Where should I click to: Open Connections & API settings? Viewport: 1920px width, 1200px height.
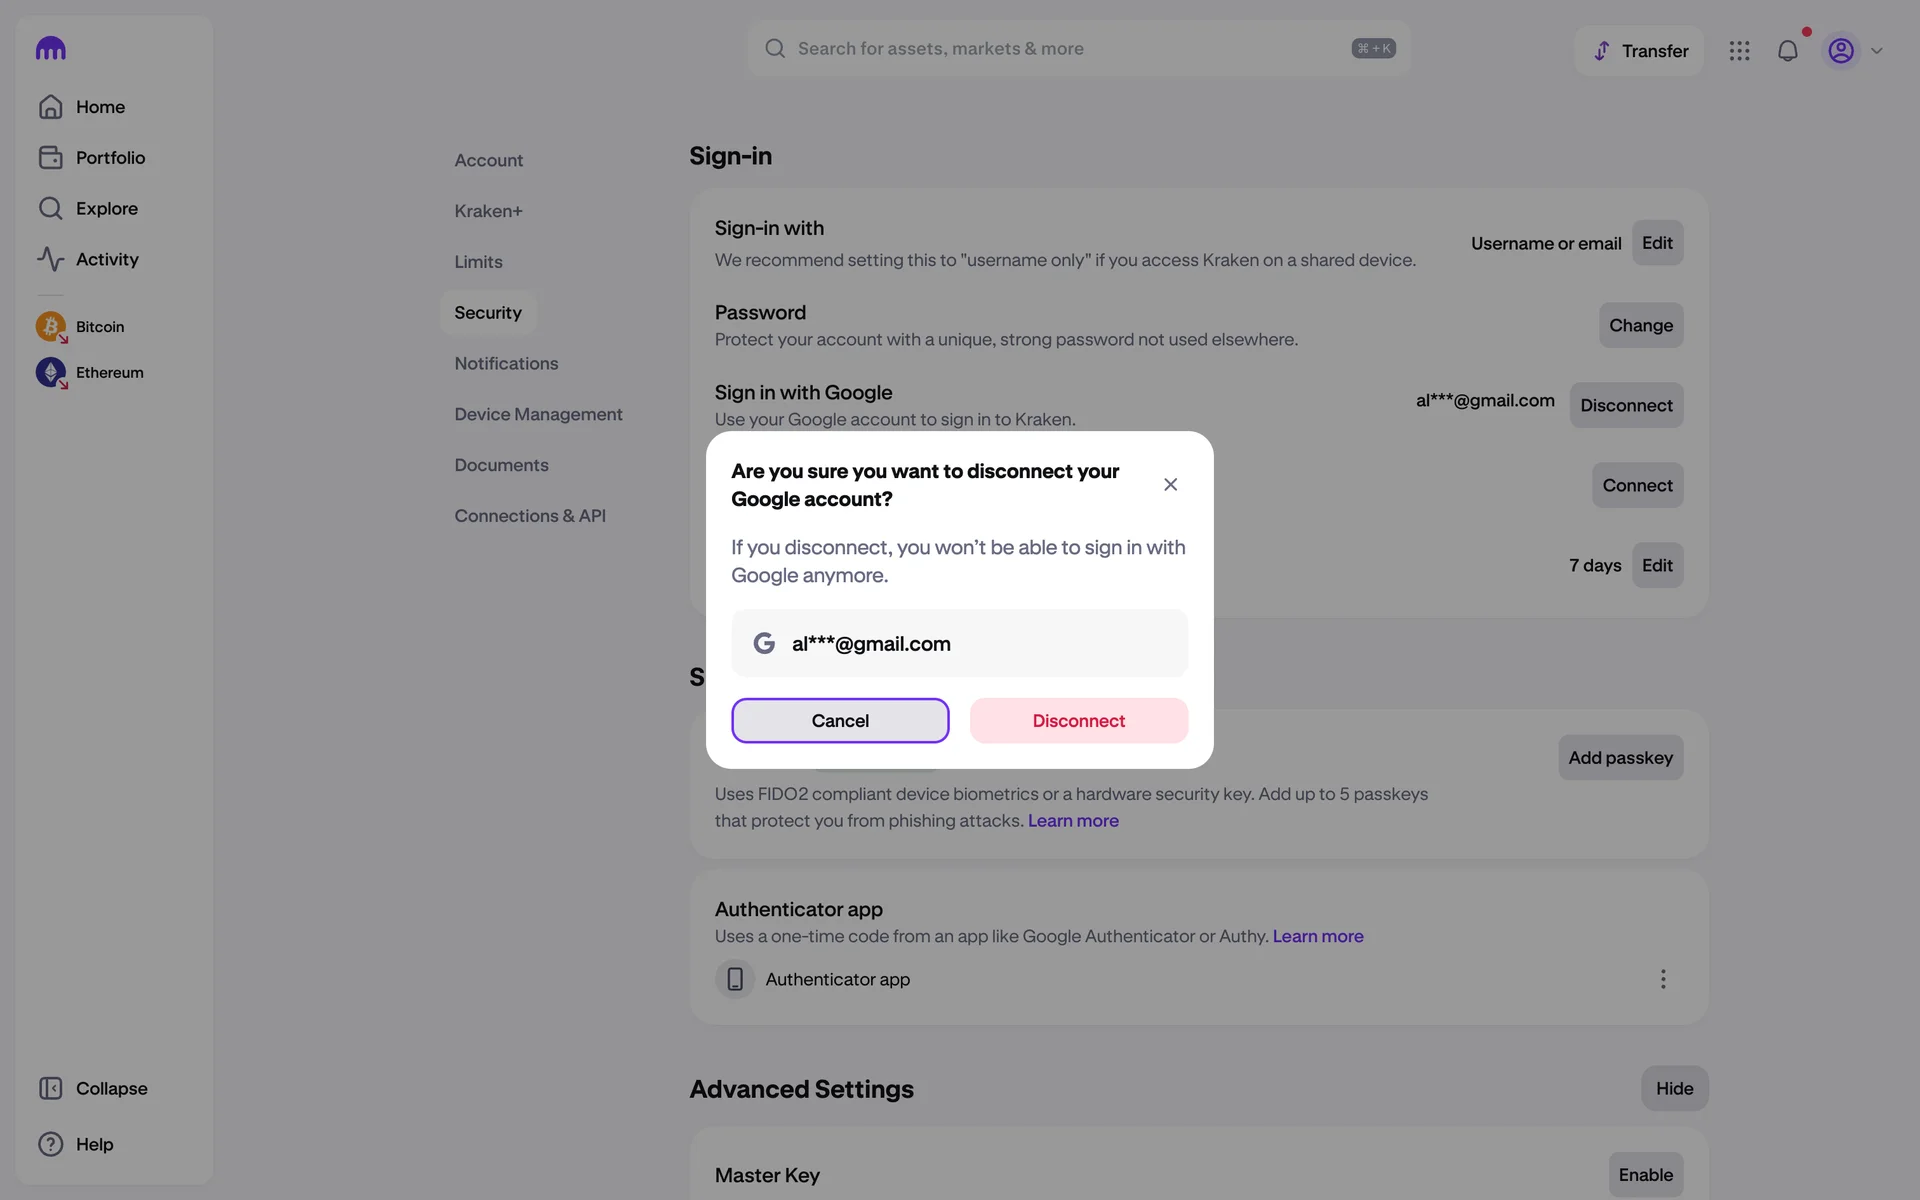530,516
